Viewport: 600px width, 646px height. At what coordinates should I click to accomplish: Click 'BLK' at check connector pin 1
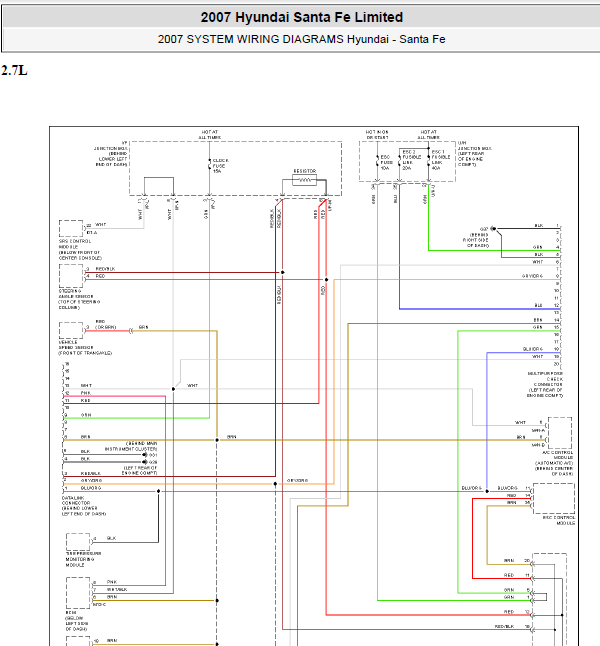[539, 225]
